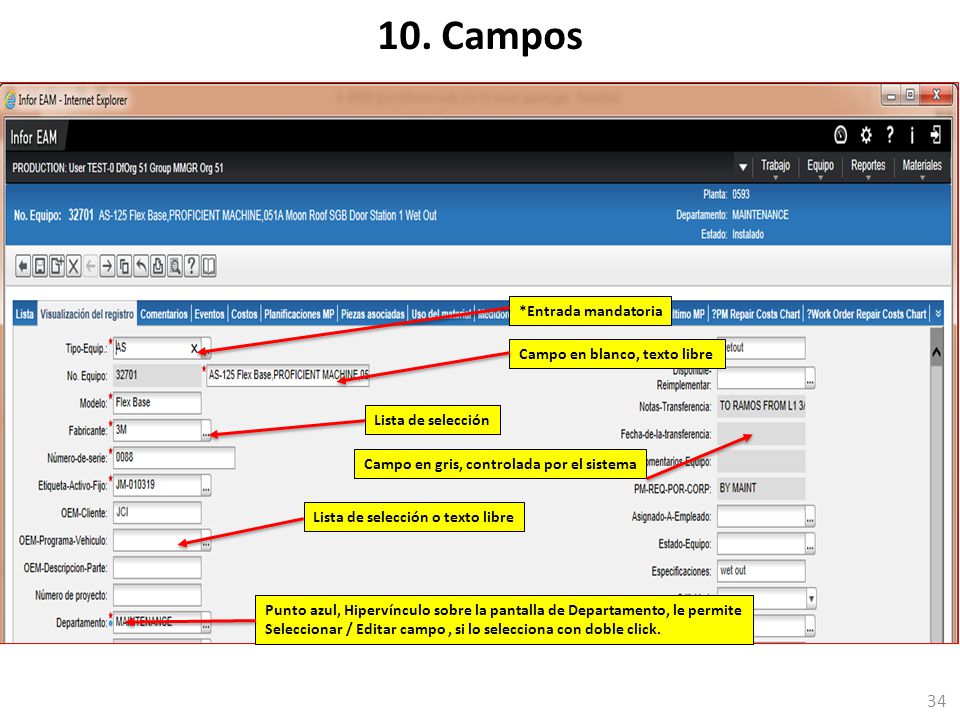
Task: Click the equipment description field AS-125 Flex Base
Action: coord(288,375)
